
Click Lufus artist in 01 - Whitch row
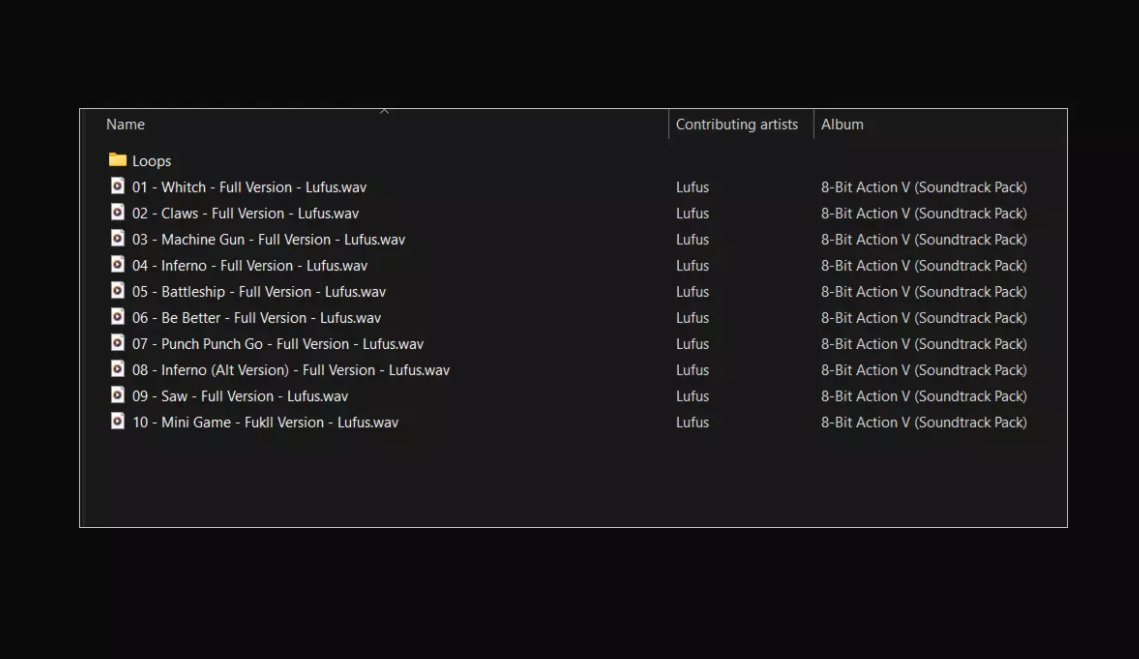click(692, 187)
